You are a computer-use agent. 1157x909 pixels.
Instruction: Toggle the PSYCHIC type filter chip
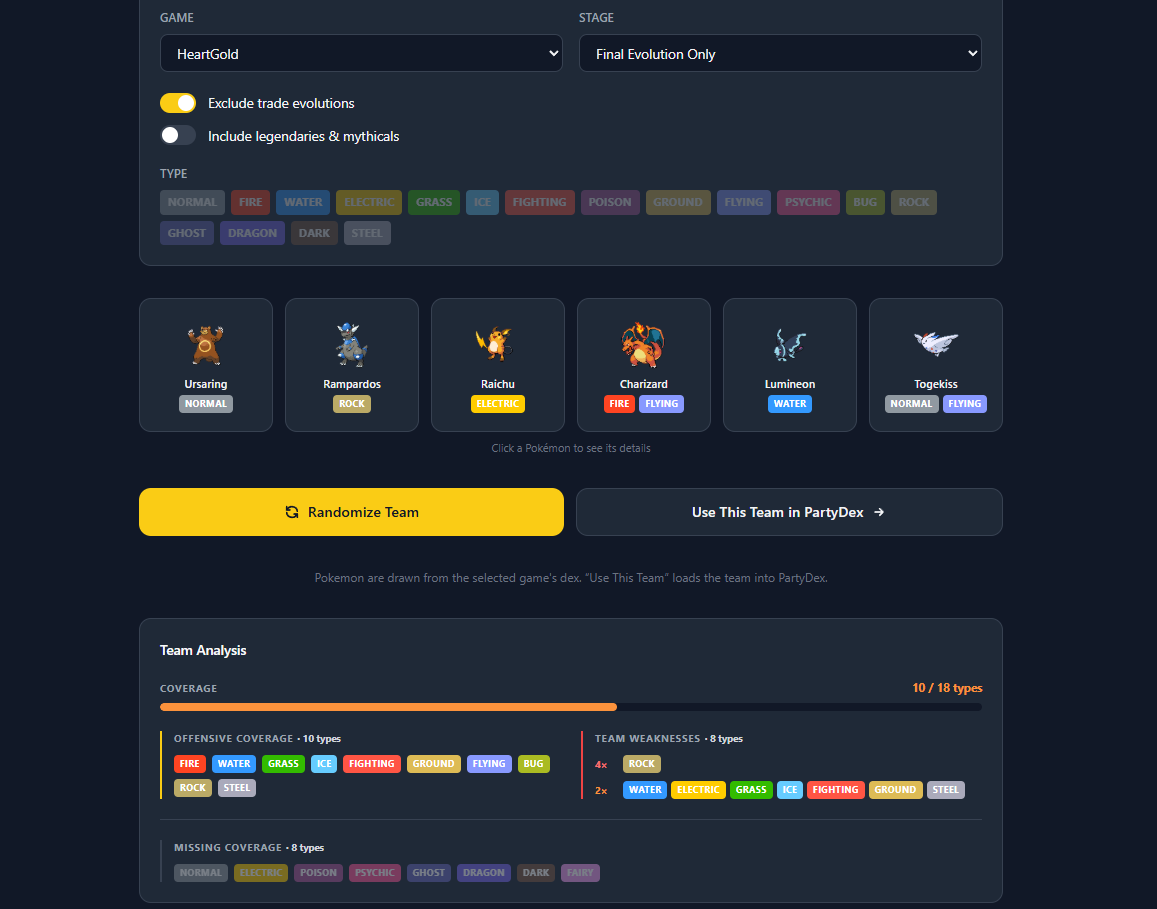[x=808, y=202]
